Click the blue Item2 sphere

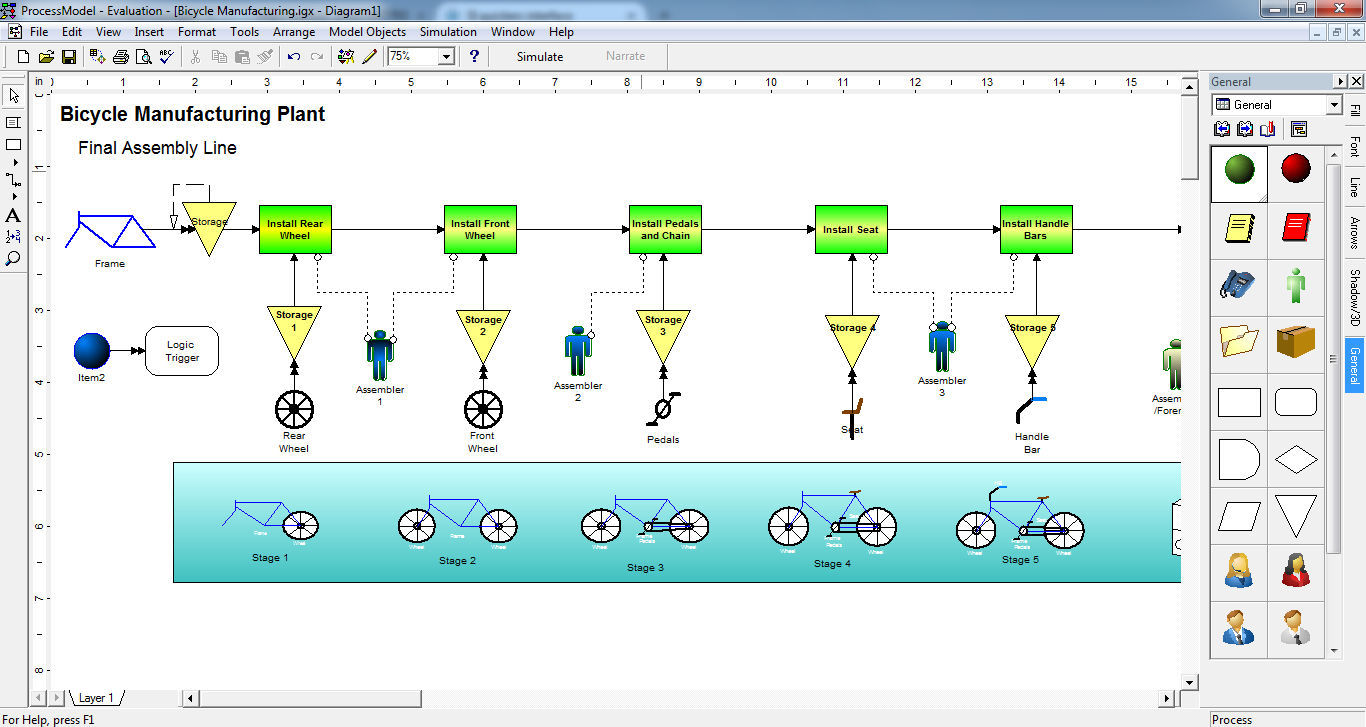pyautogui.click(x=91, y=351)
